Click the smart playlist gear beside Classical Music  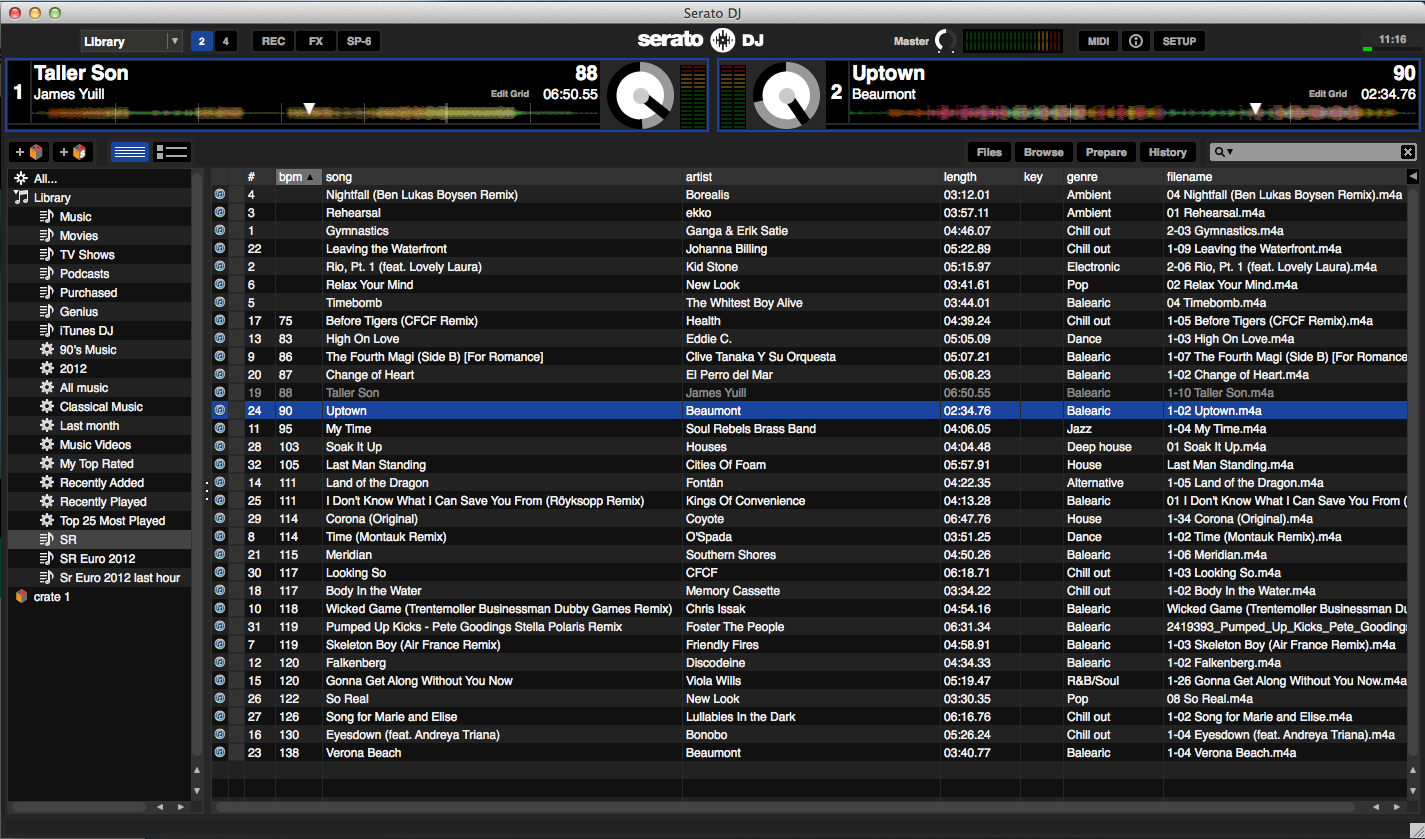click(46, 407)
